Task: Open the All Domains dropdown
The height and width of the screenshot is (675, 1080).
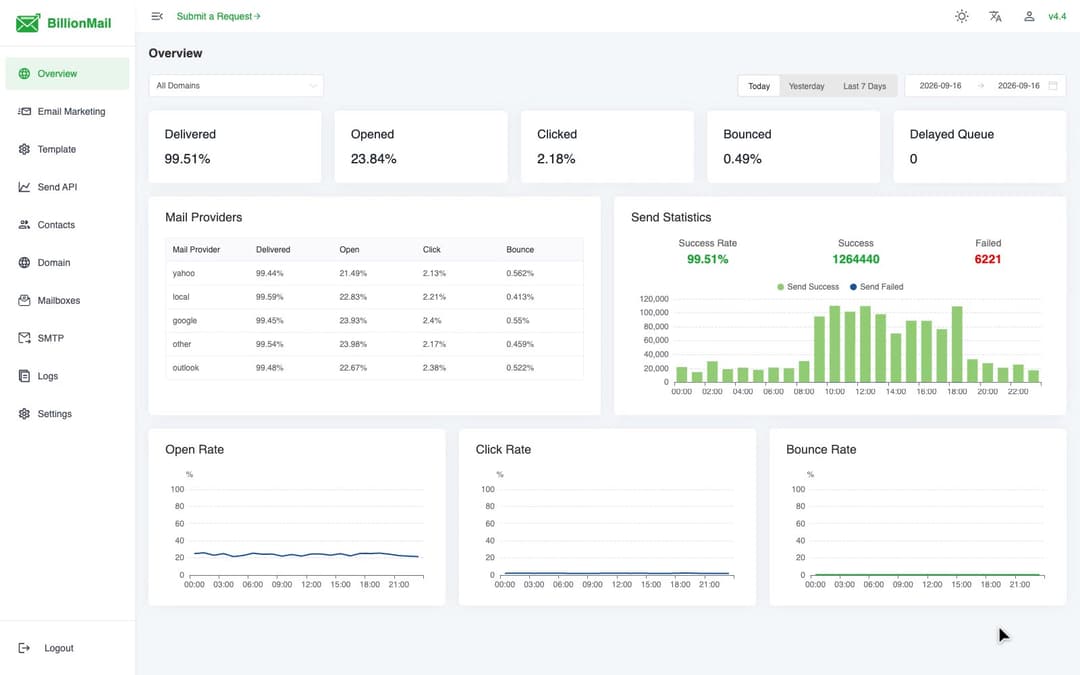Action: pyautogui.click(x=236, y=85)
